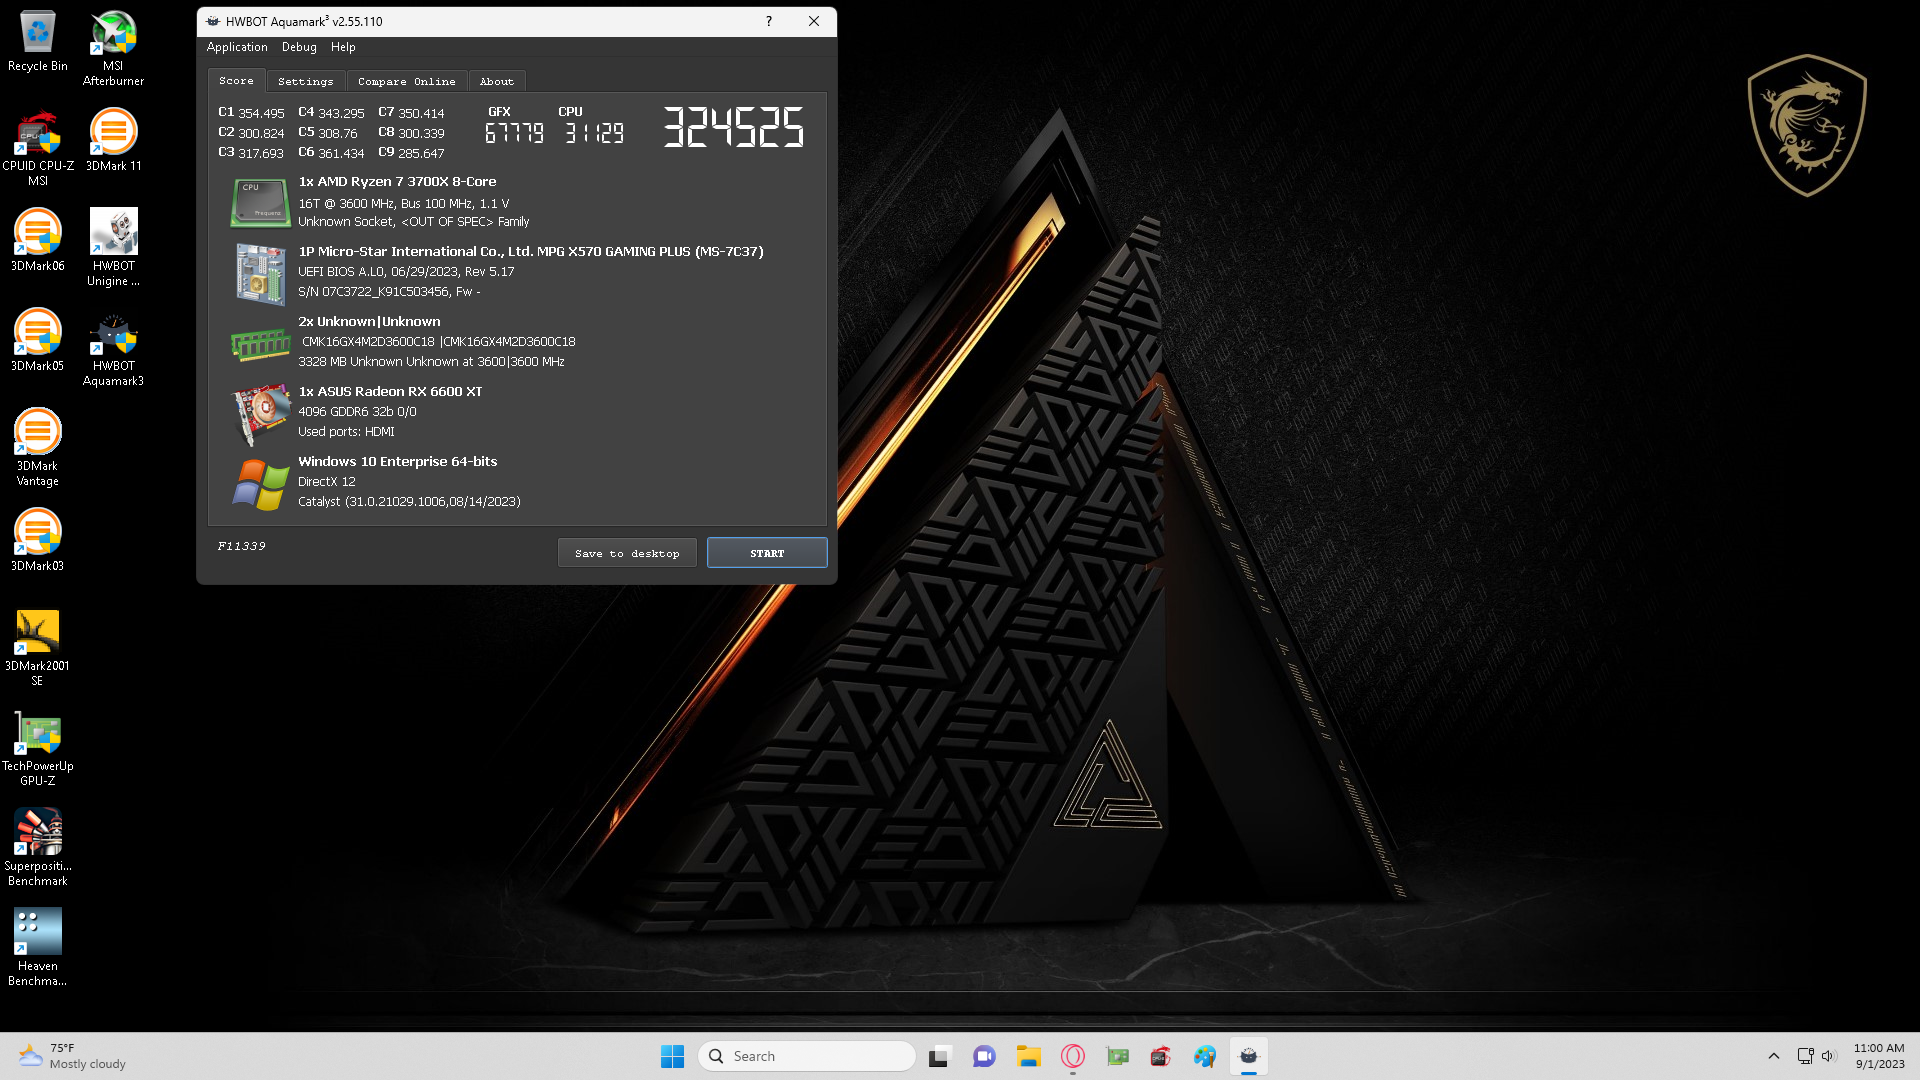Open Task View on the taskbar
Image resolution: width=1920 pixels, height=1080 pixels.
click(938, 1056)
